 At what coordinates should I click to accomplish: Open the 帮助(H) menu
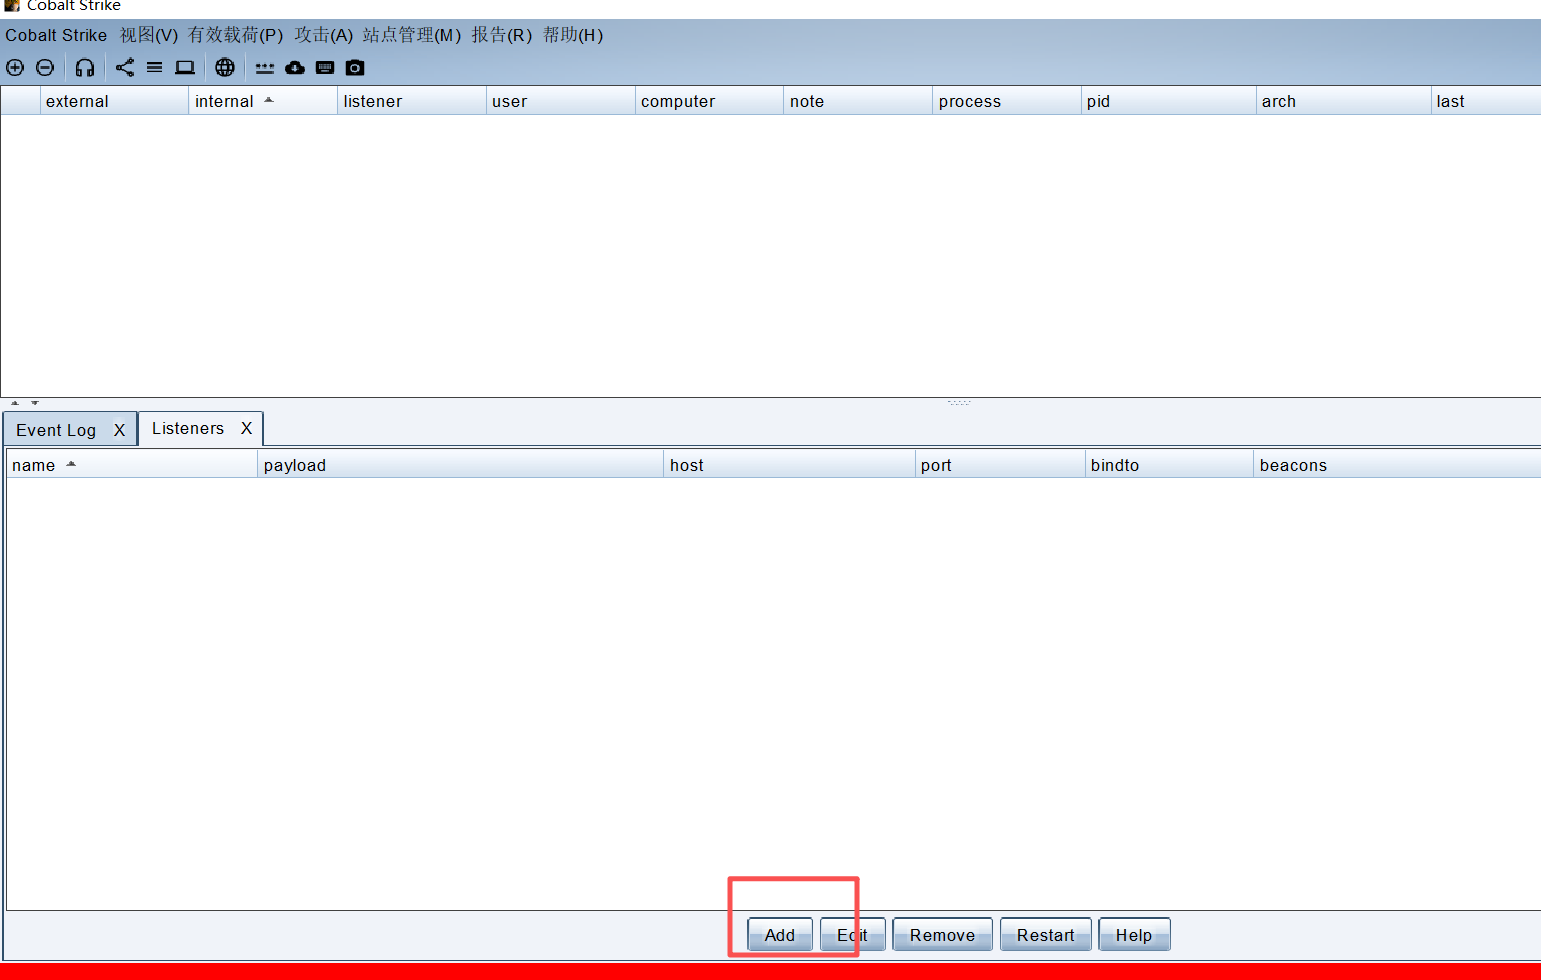(573, 35)
